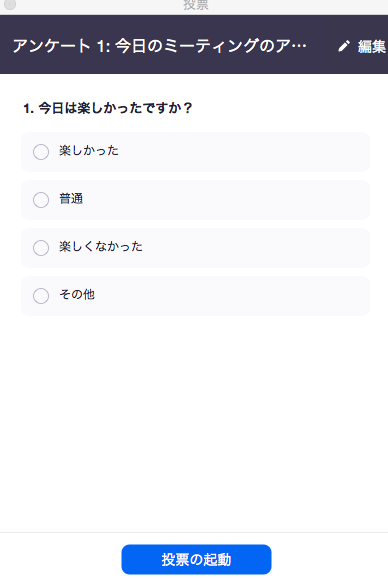388x579 pixels.
Task: Click the blank white area below その他 option
Action: [195, 421]
